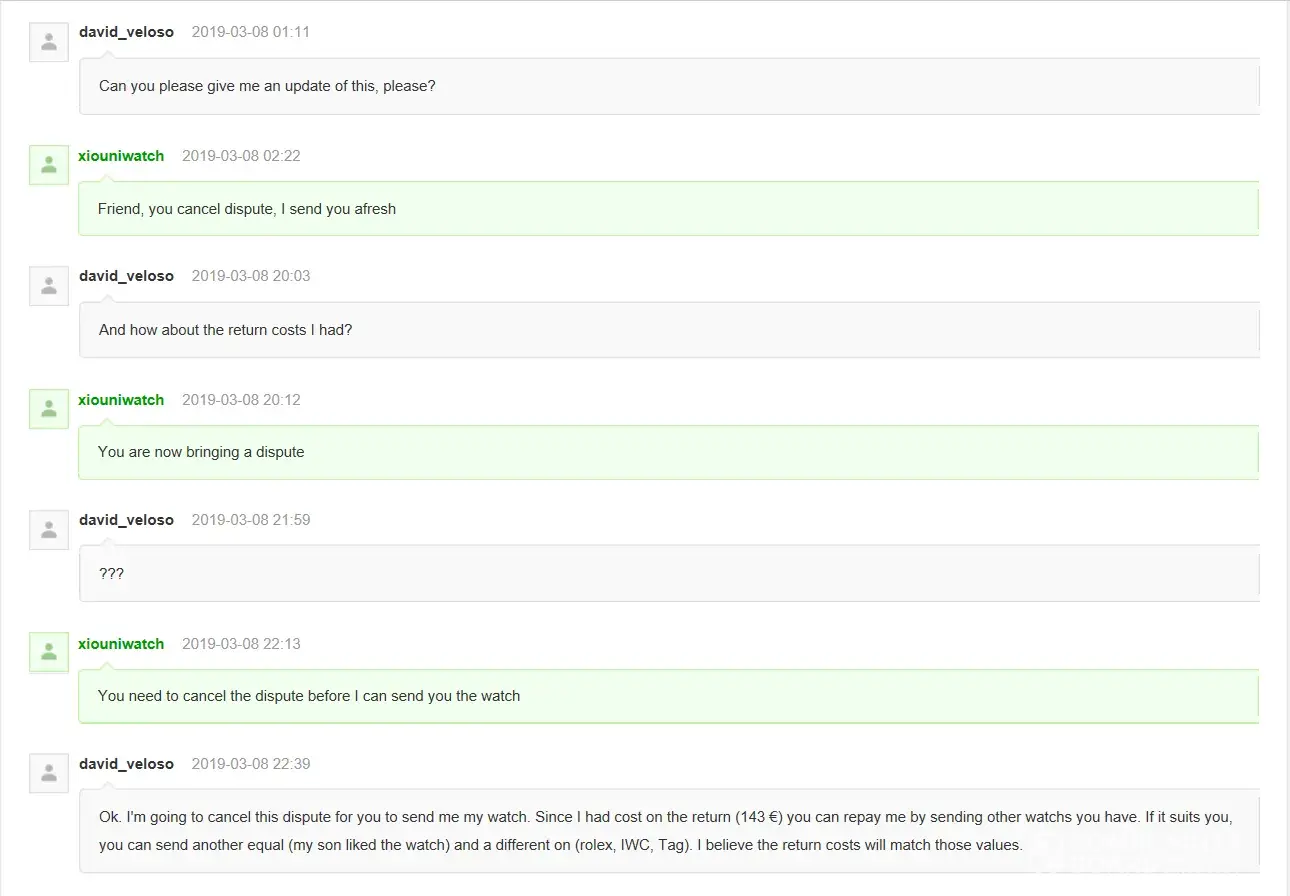The height and width of the screenshot is (896, 1290).
Task: Open david_veloso username posted at 22:39
Action: click(126, 764)
